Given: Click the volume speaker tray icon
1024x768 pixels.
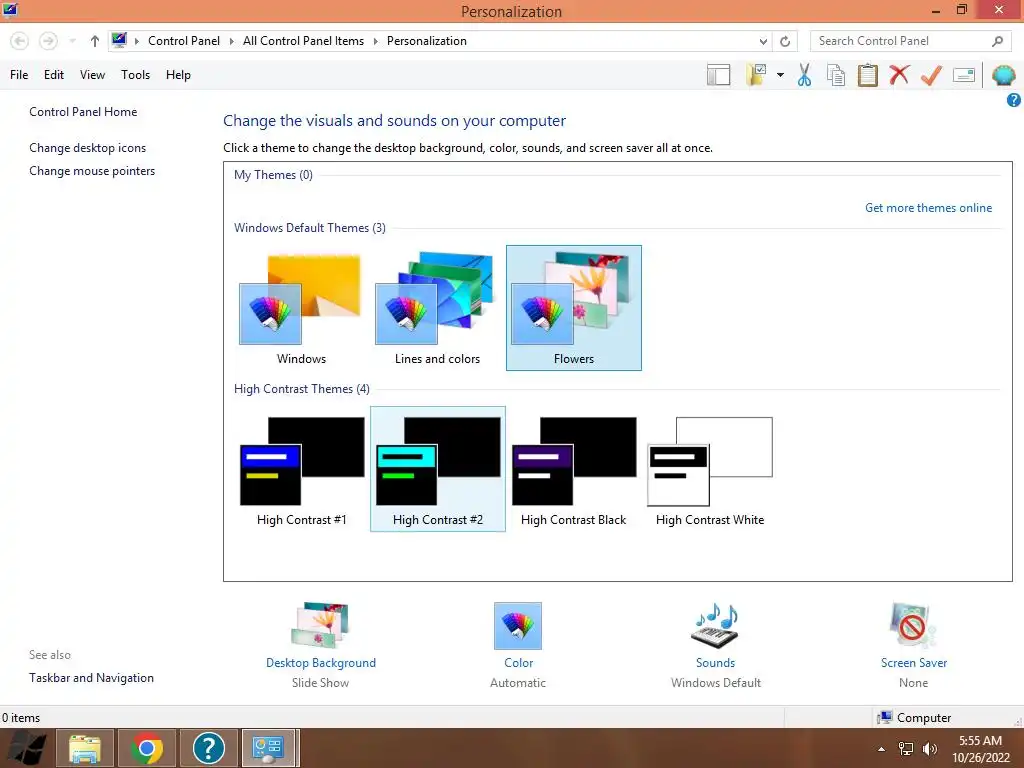Looking at the screenshot, I should click(930, 749).
